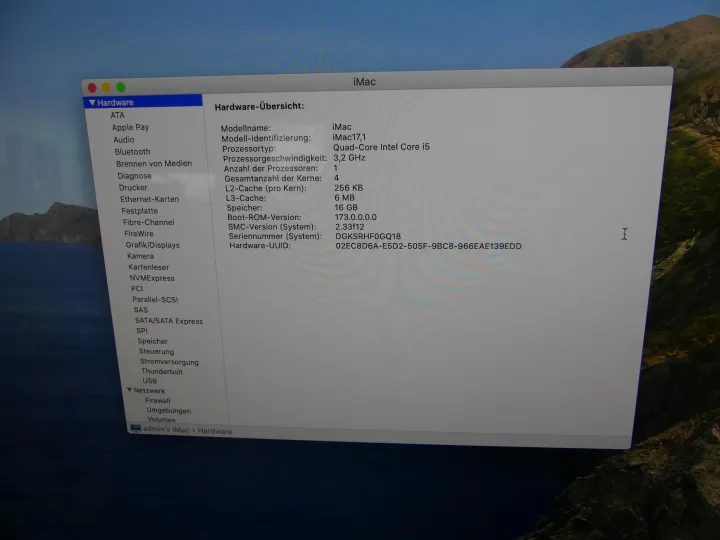Click the 256 KB L2-Cache value
The height and width of the screenshot is (540, 720).
(x=349, y=188)
